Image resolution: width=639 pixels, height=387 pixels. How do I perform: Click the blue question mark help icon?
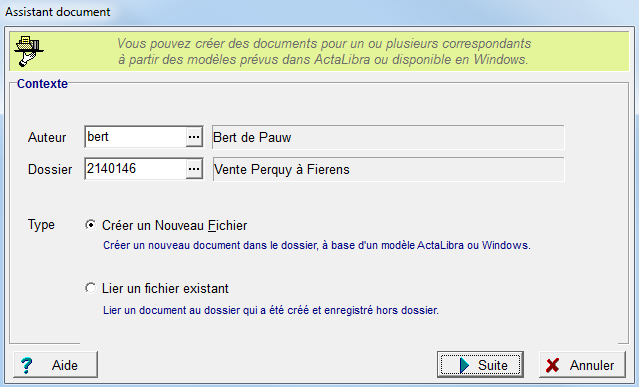pyautogui.click(x=26, y=365)
